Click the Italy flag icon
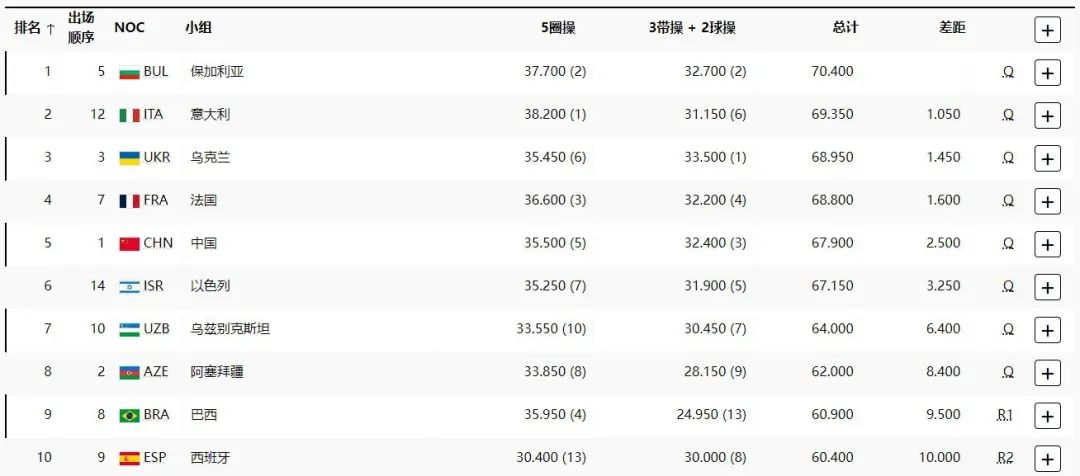 [129, 115]
